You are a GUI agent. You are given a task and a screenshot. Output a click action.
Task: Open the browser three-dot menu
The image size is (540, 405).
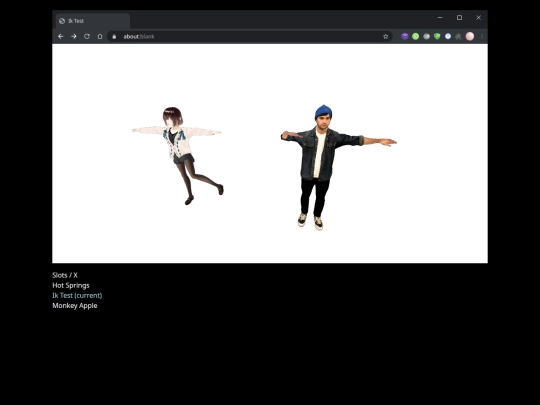coord(482,36)
